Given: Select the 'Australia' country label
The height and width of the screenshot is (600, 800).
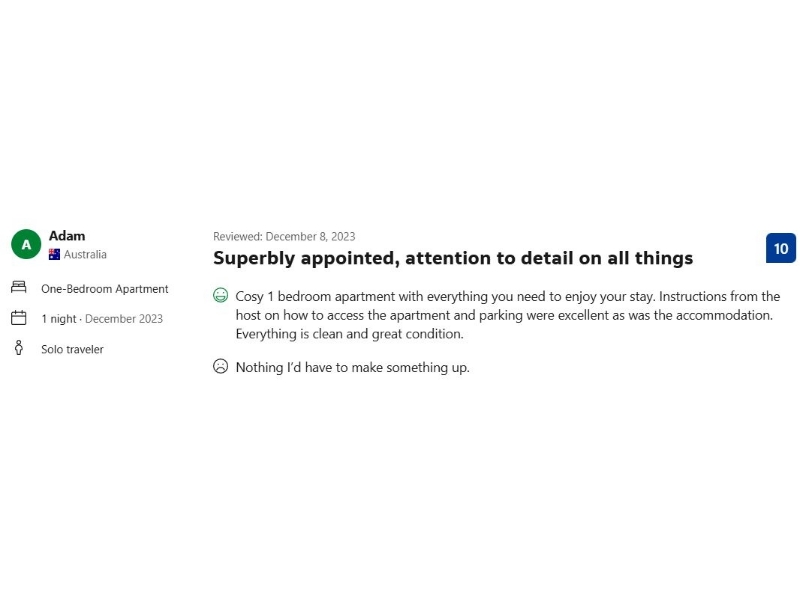Looking at the screenshot, I should click(85, 255).
